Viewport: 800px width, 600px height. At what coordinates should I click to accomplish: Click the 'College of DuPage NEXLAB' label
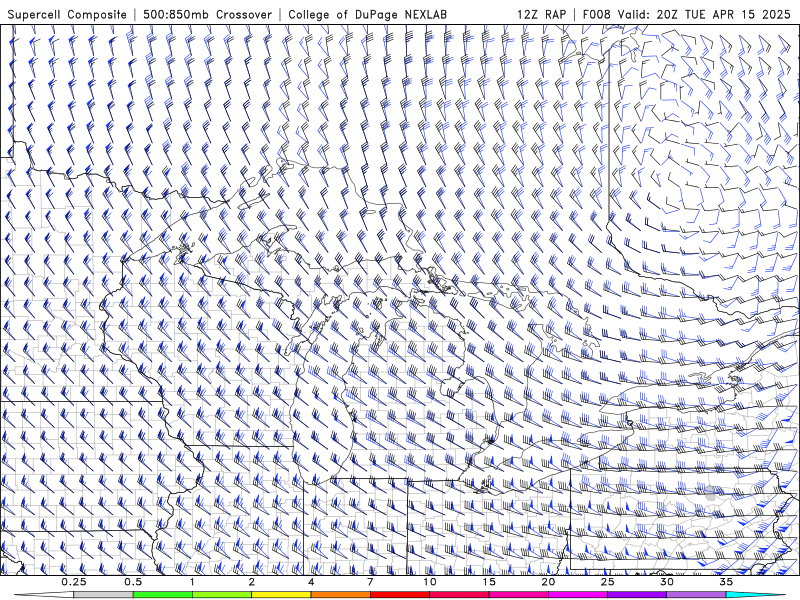point(367,14)
